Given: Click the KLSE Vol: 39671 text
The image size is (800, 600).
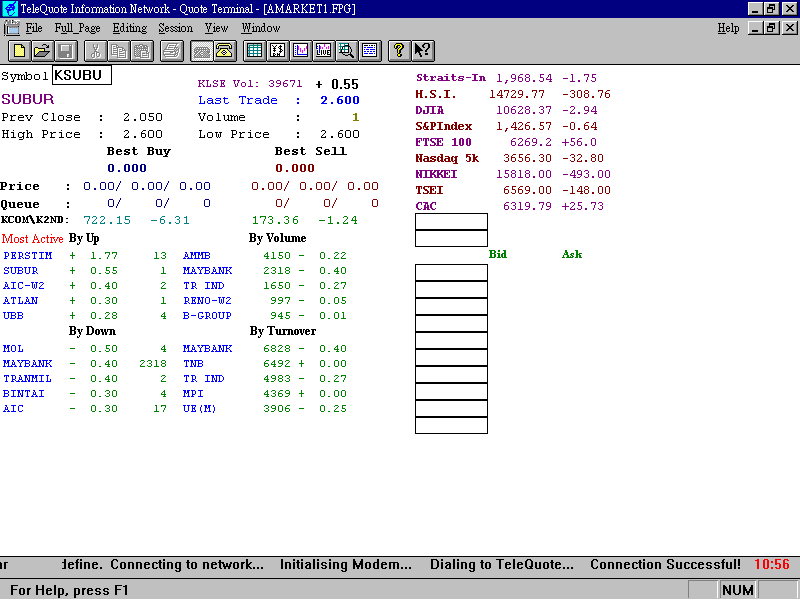Looking at the screenshot, I should (x=250, y=84).
